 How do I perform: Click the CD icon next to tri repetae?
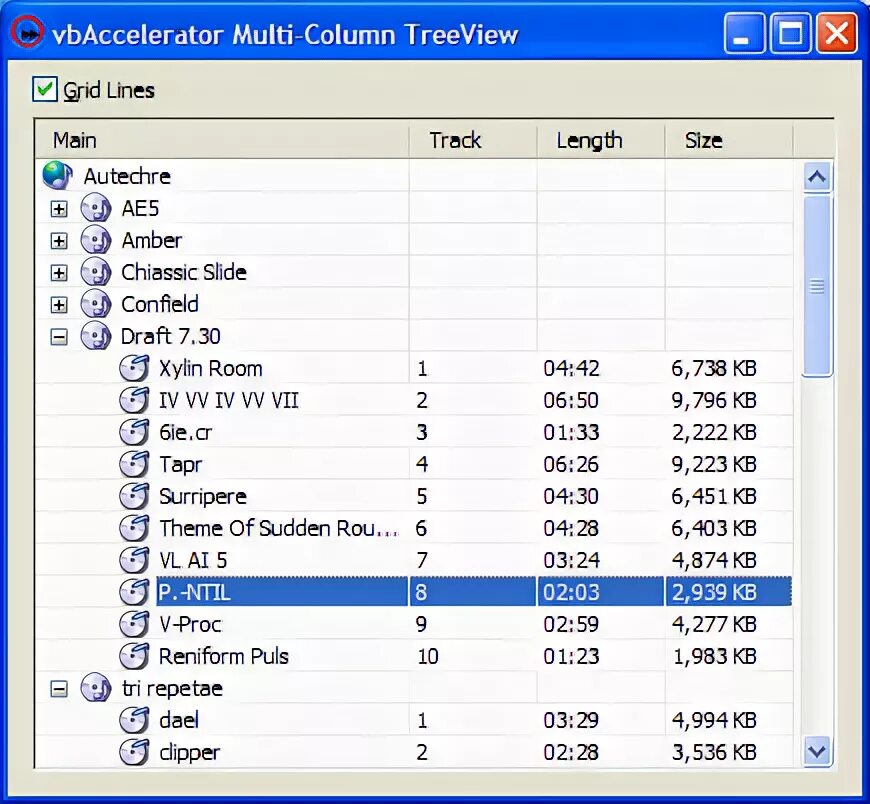pos(96,688)
